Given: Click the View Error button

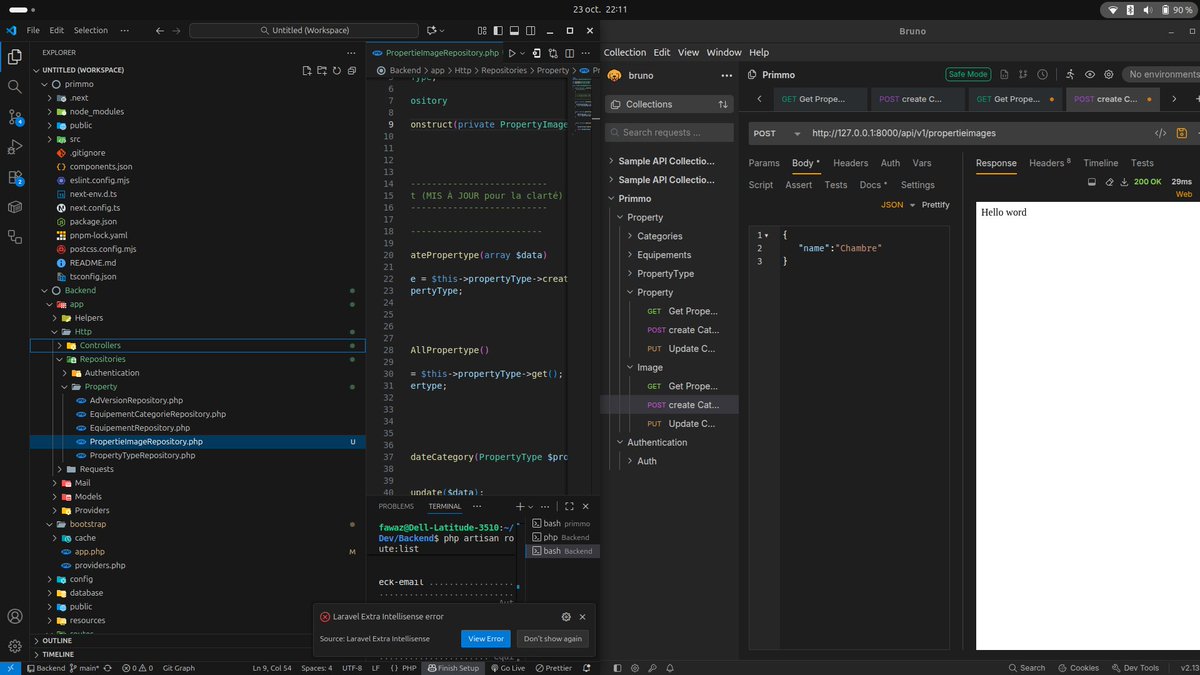Looking at the screenshot, I should click(x=486, y=639).
